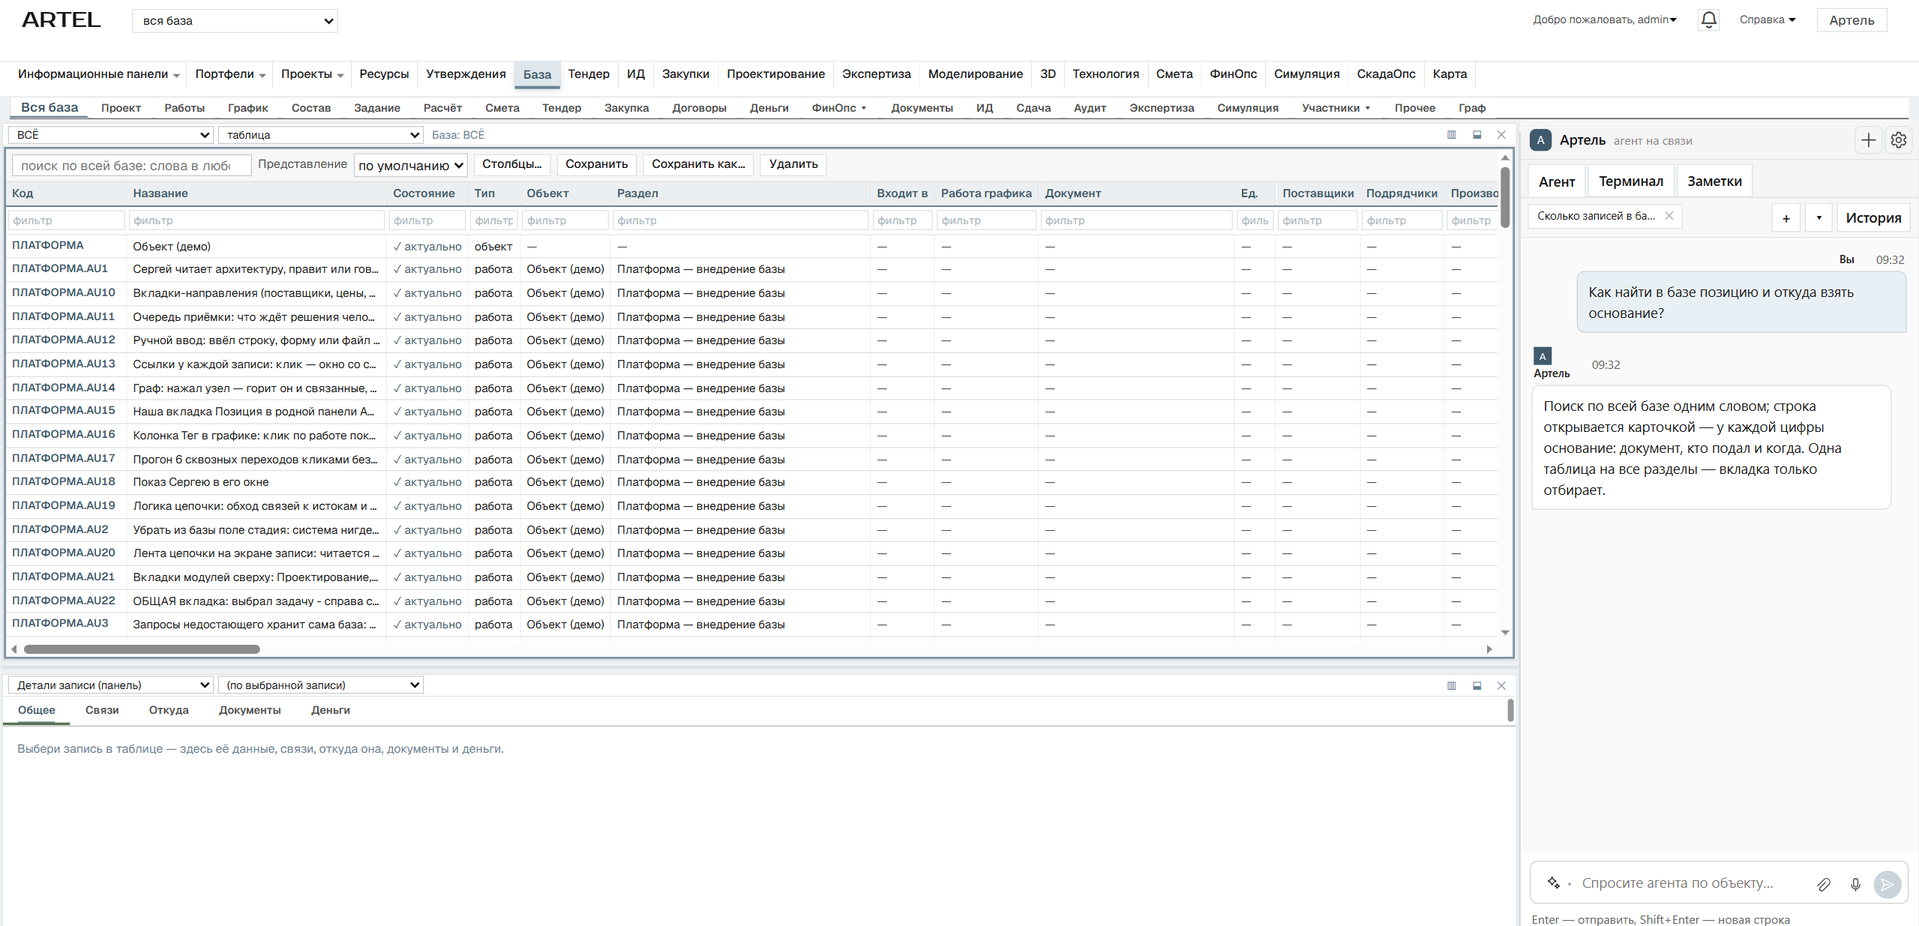This screenshot has width=1919, height=926.
Task: Open the Заметки tab
Action: (1714, 181)
